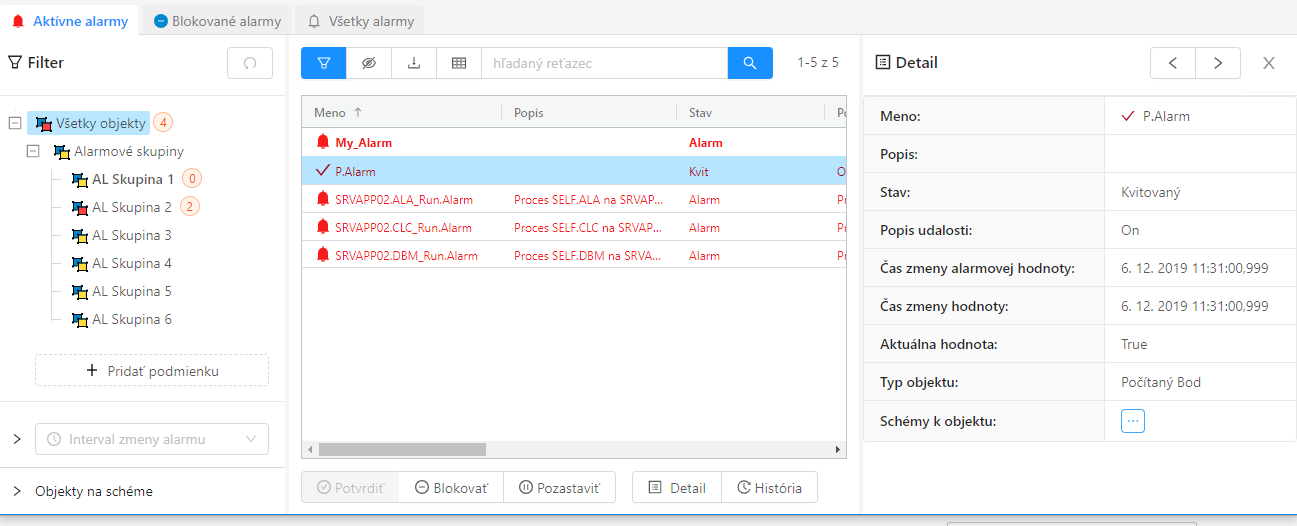Collapse the Všetky objekty tree node
Image resolution: width=1297 pixels, height=526 pixels.
click(x=15, y=123)
